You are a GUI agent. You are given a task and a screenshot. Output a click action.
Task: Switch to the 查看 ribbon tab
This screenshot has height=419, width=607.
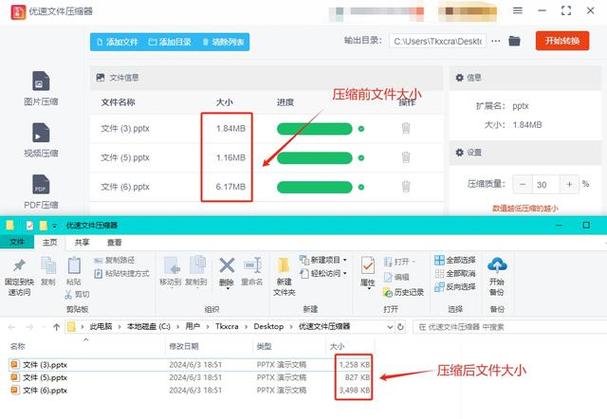(114, 242)
